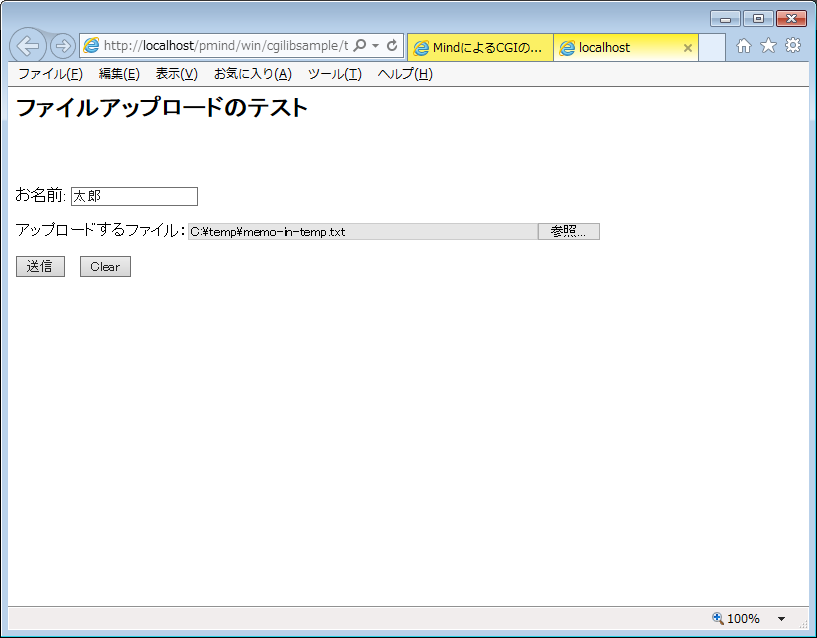Open the ファイル(F) menu

(51, 74)
